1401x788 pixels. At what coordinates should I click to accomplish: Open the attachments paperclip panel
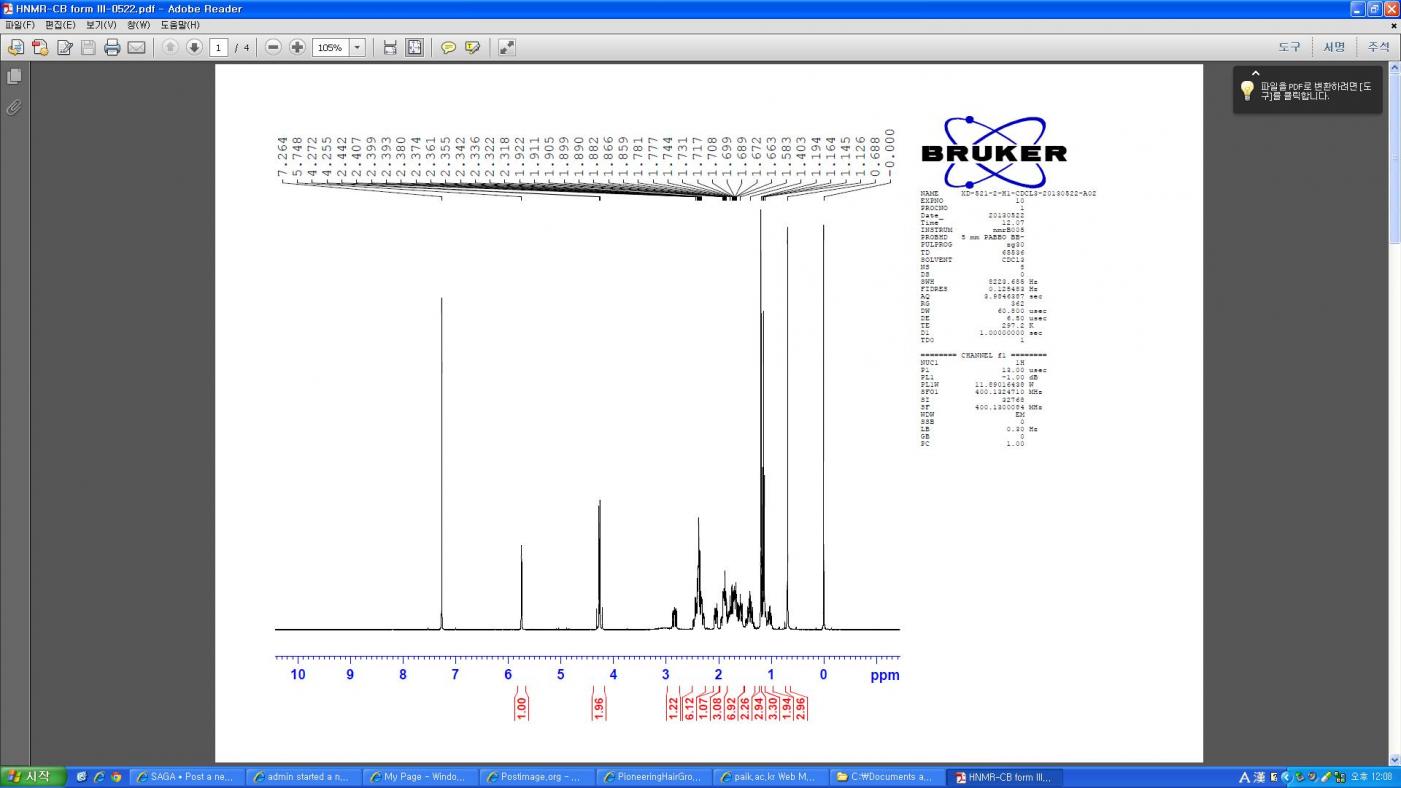tap(14, 107)
